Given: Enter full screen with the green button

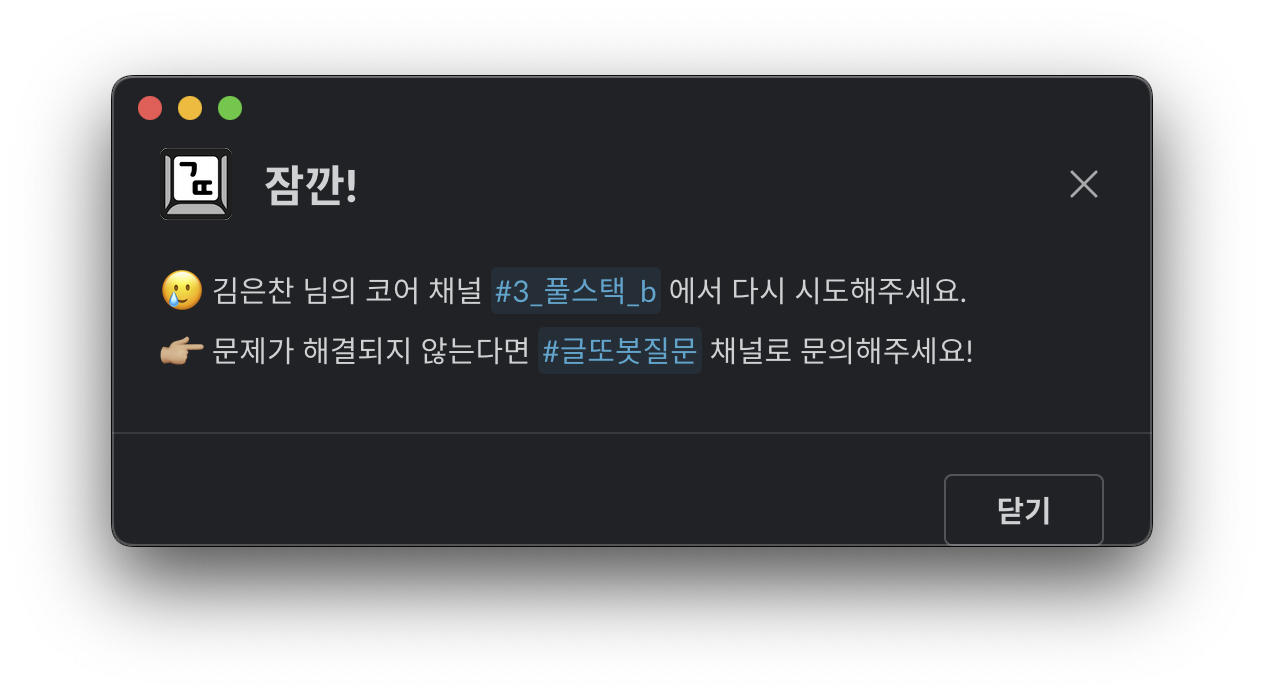Looking at the screenshot, I should pos(230,108).
